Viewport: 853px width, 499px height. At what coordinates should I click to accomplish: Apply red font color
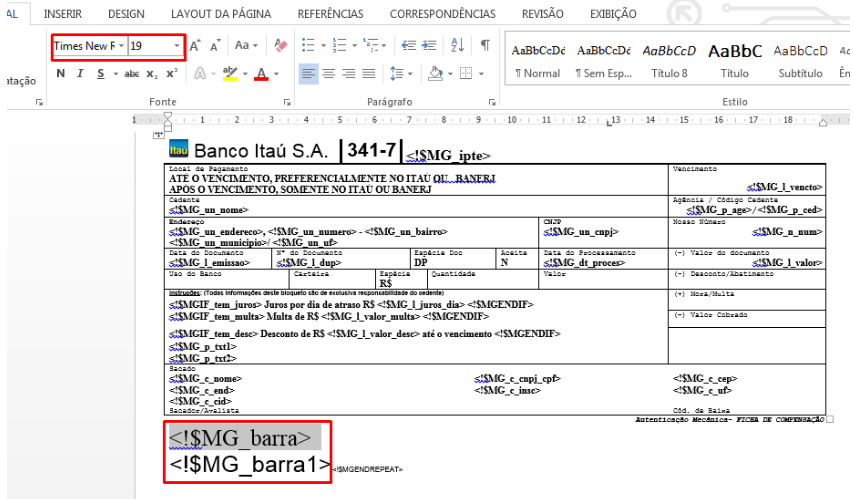(262, 73)
